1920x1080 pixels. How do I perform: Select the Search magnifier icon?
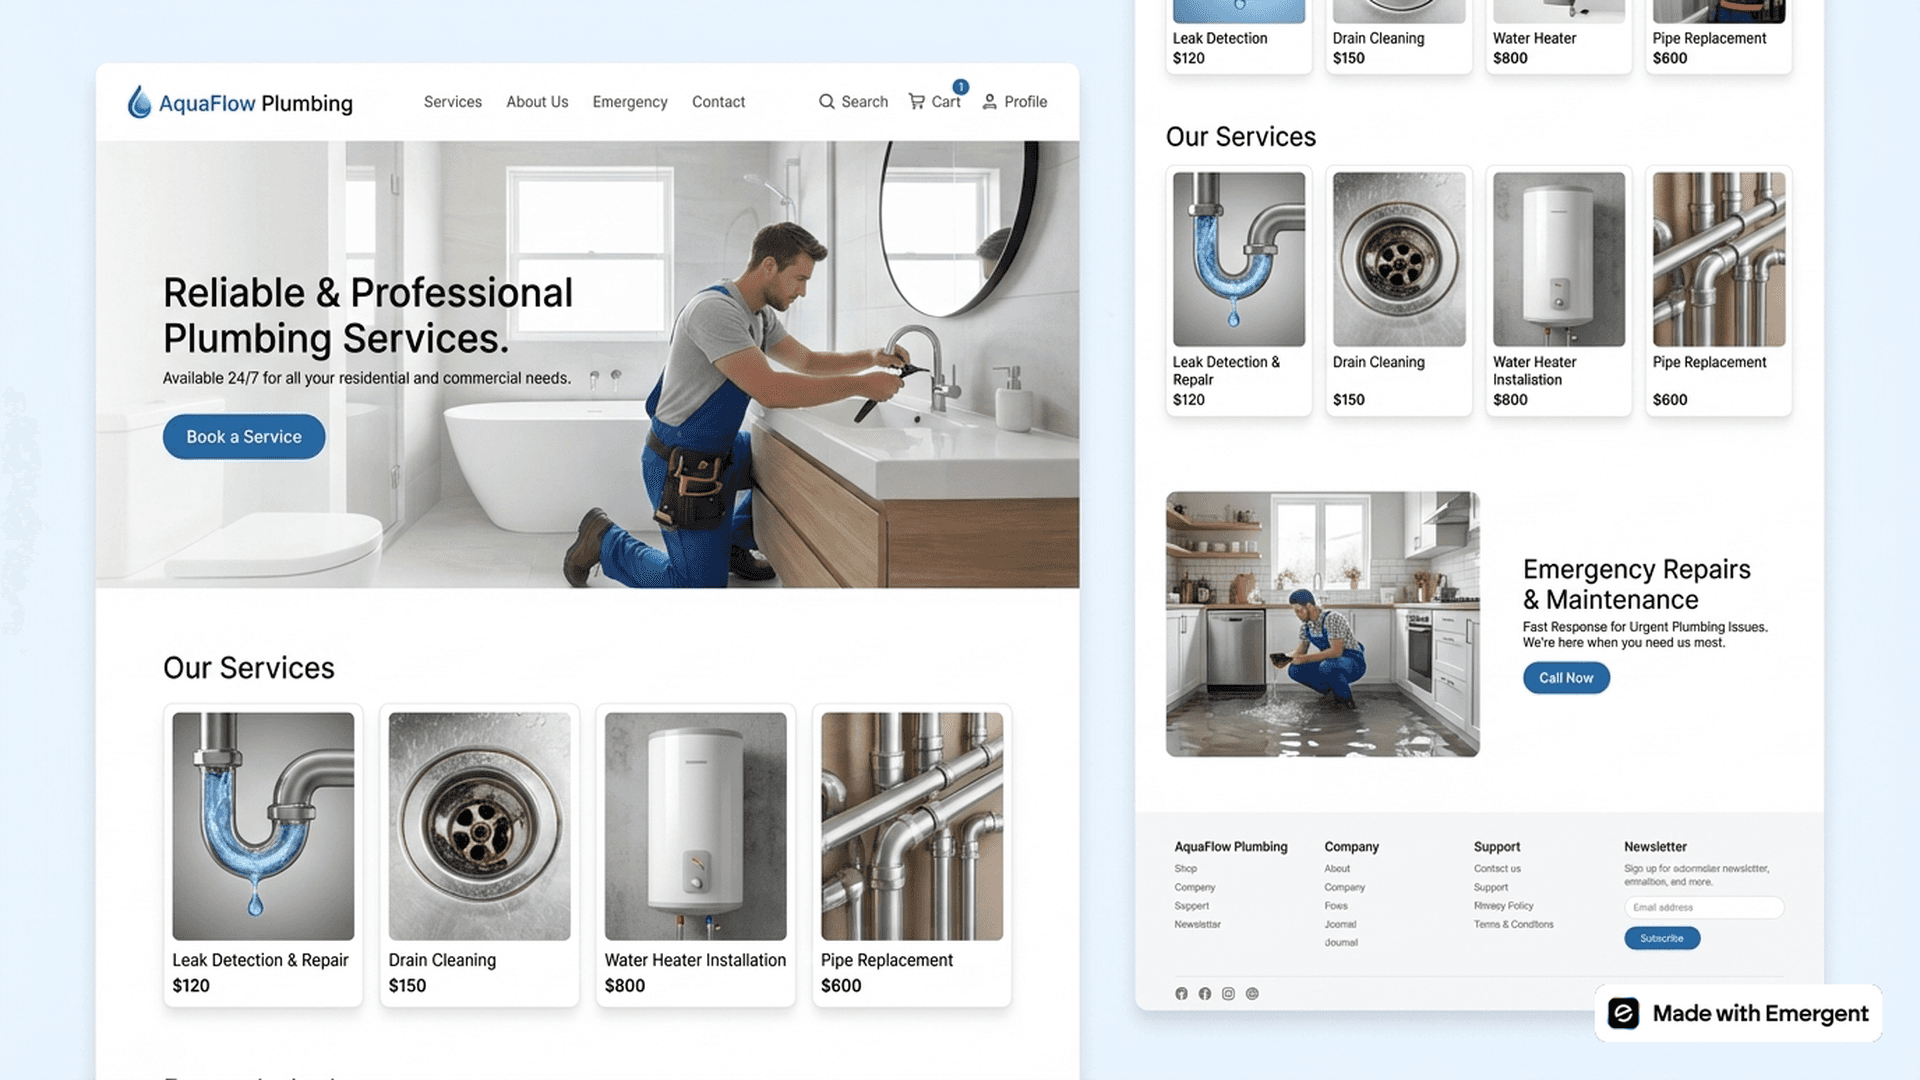tap(827, 102)
